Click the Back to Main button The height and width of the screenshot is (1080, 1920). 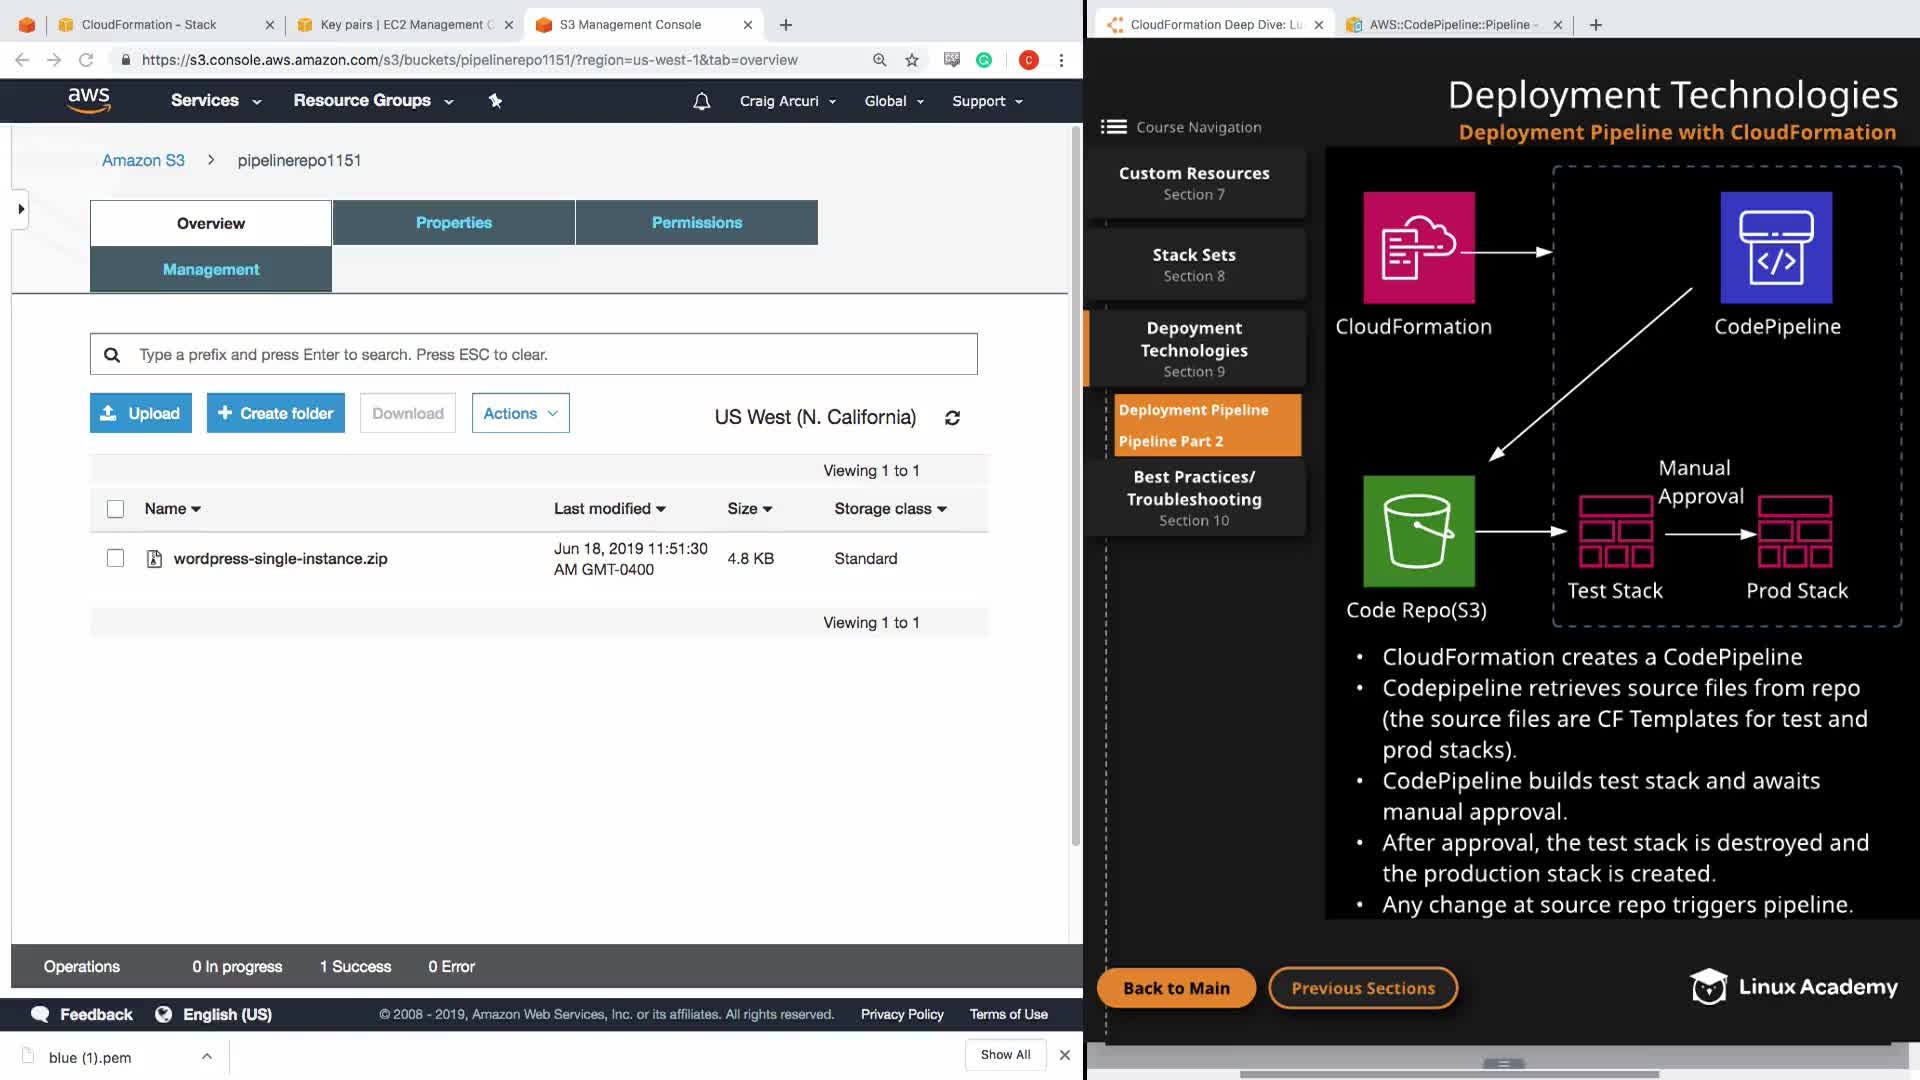(1176, 988)
